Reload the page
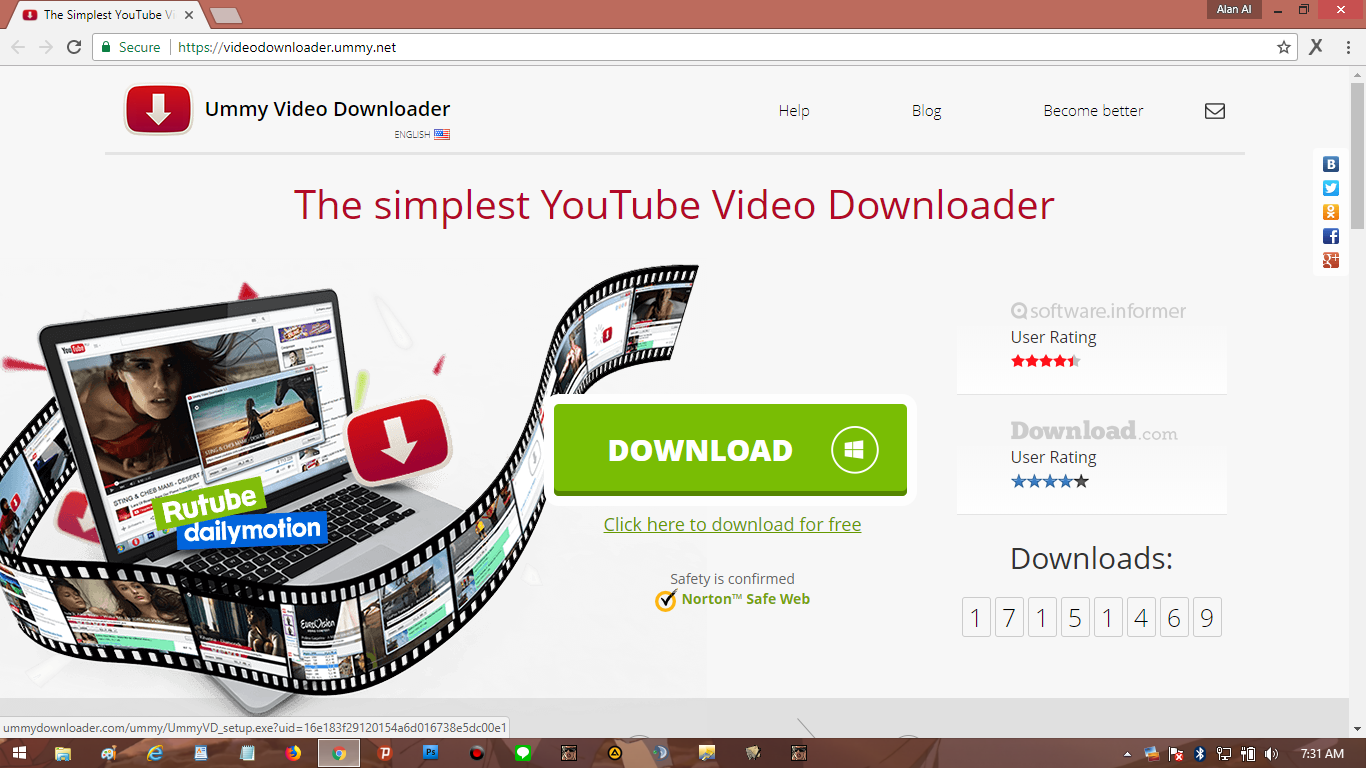This screenshot has height=768, width=1366. coord(74,47)
